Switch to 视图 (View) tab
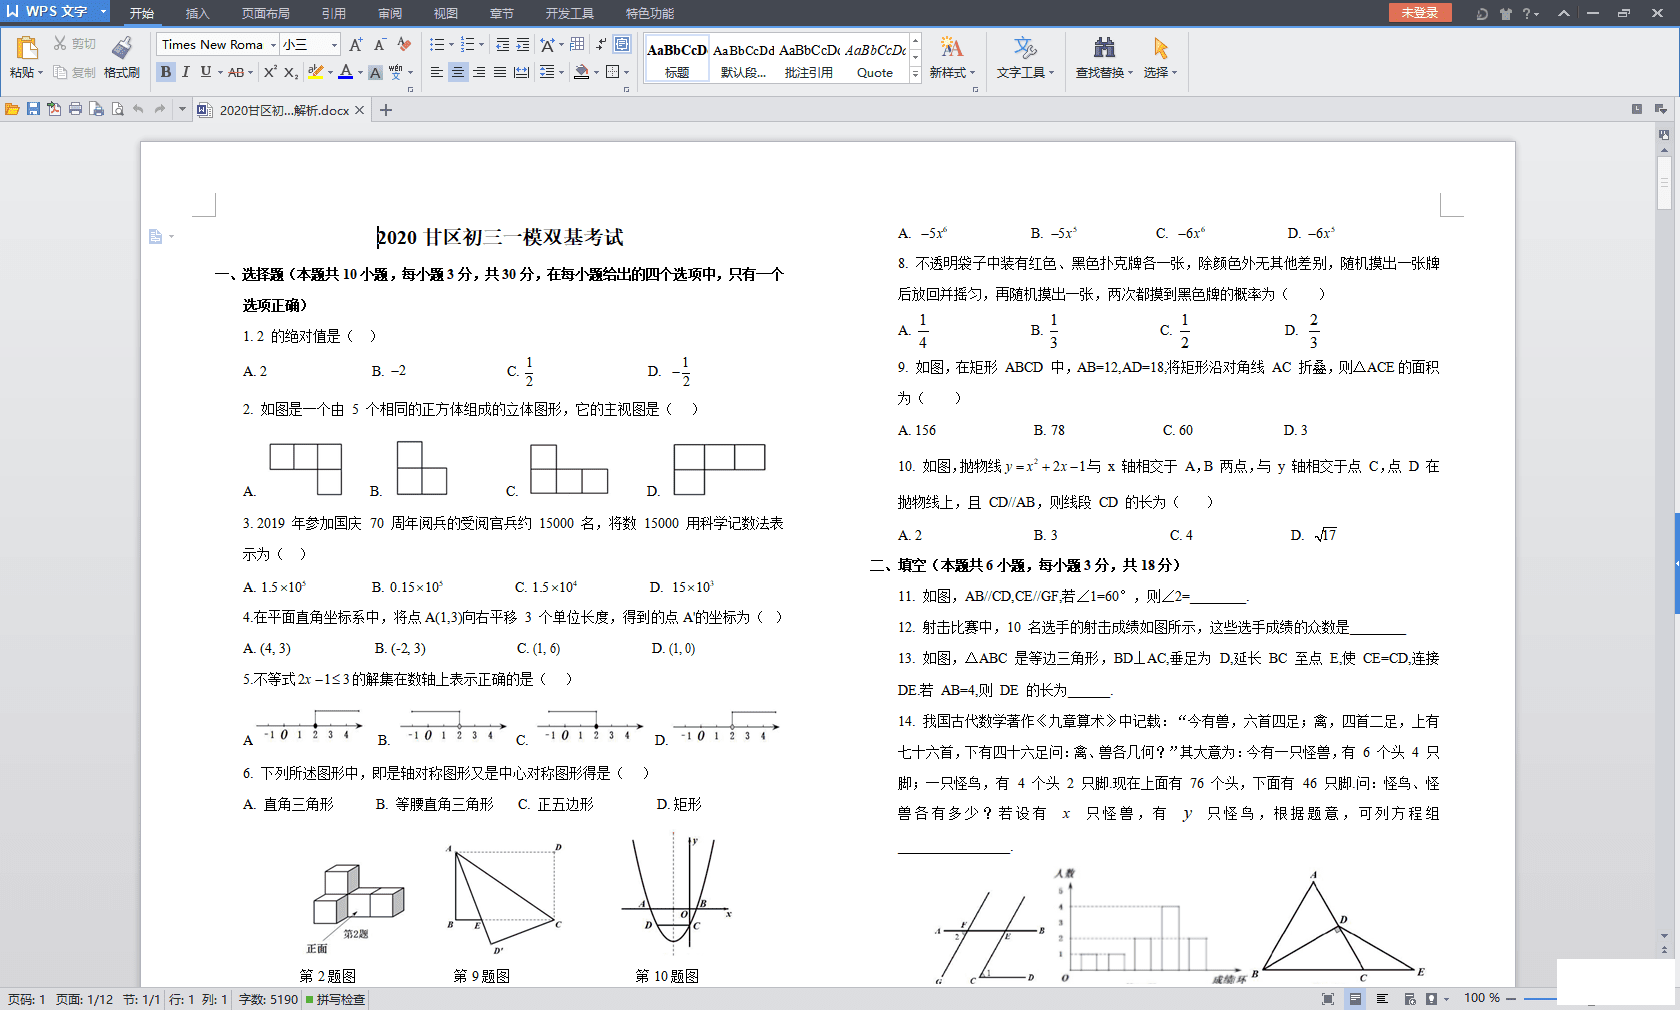1680x1010 pixels. click(x=445, y=13)
